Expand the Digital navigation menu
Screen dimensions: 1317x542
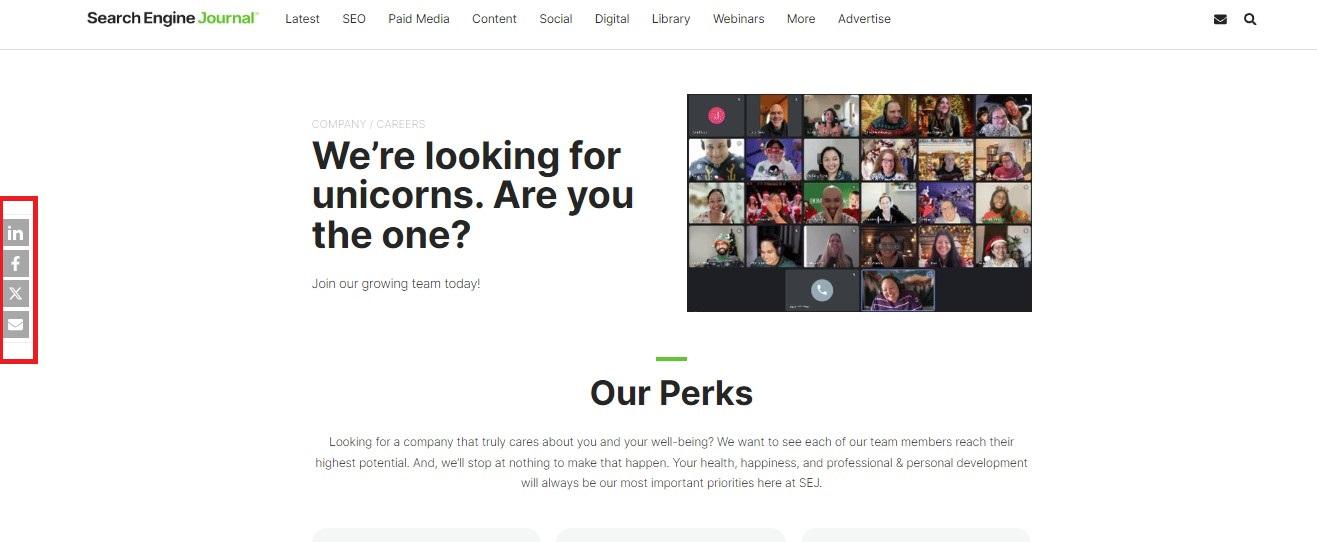click(x=612, y=19)
